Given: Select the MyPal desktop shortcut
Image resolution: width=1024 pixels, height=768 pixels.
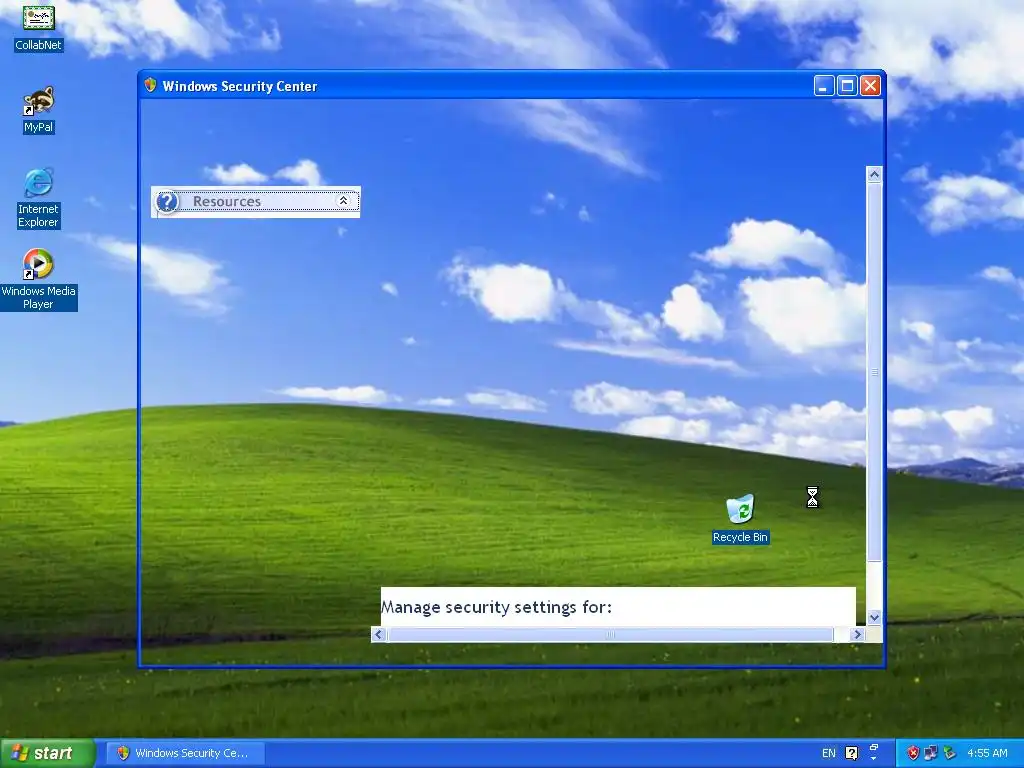Looking at the screenshot, I should [x=39, y=110].
